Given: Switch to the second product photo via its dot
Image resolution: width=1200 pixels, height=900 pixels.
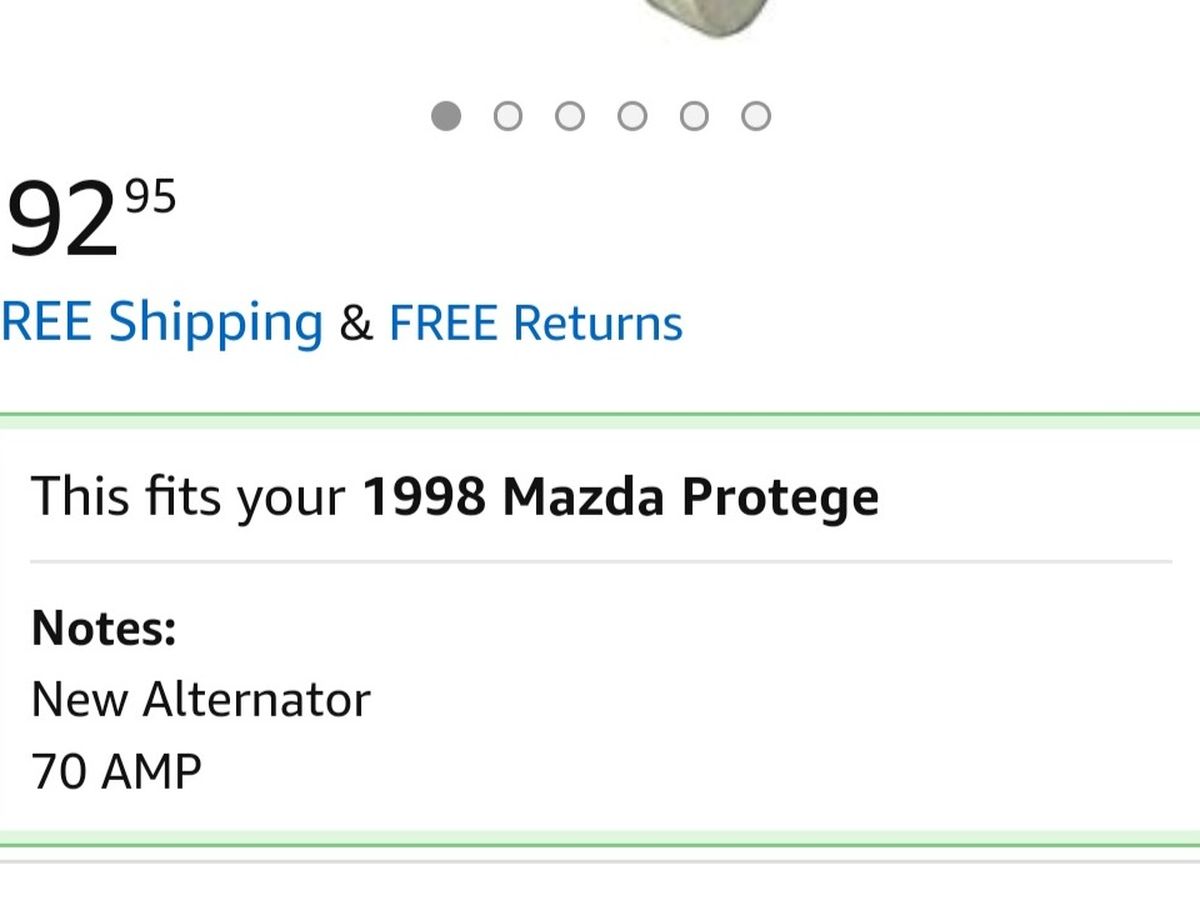Looking at the screenshot, I should pos(508,116).
